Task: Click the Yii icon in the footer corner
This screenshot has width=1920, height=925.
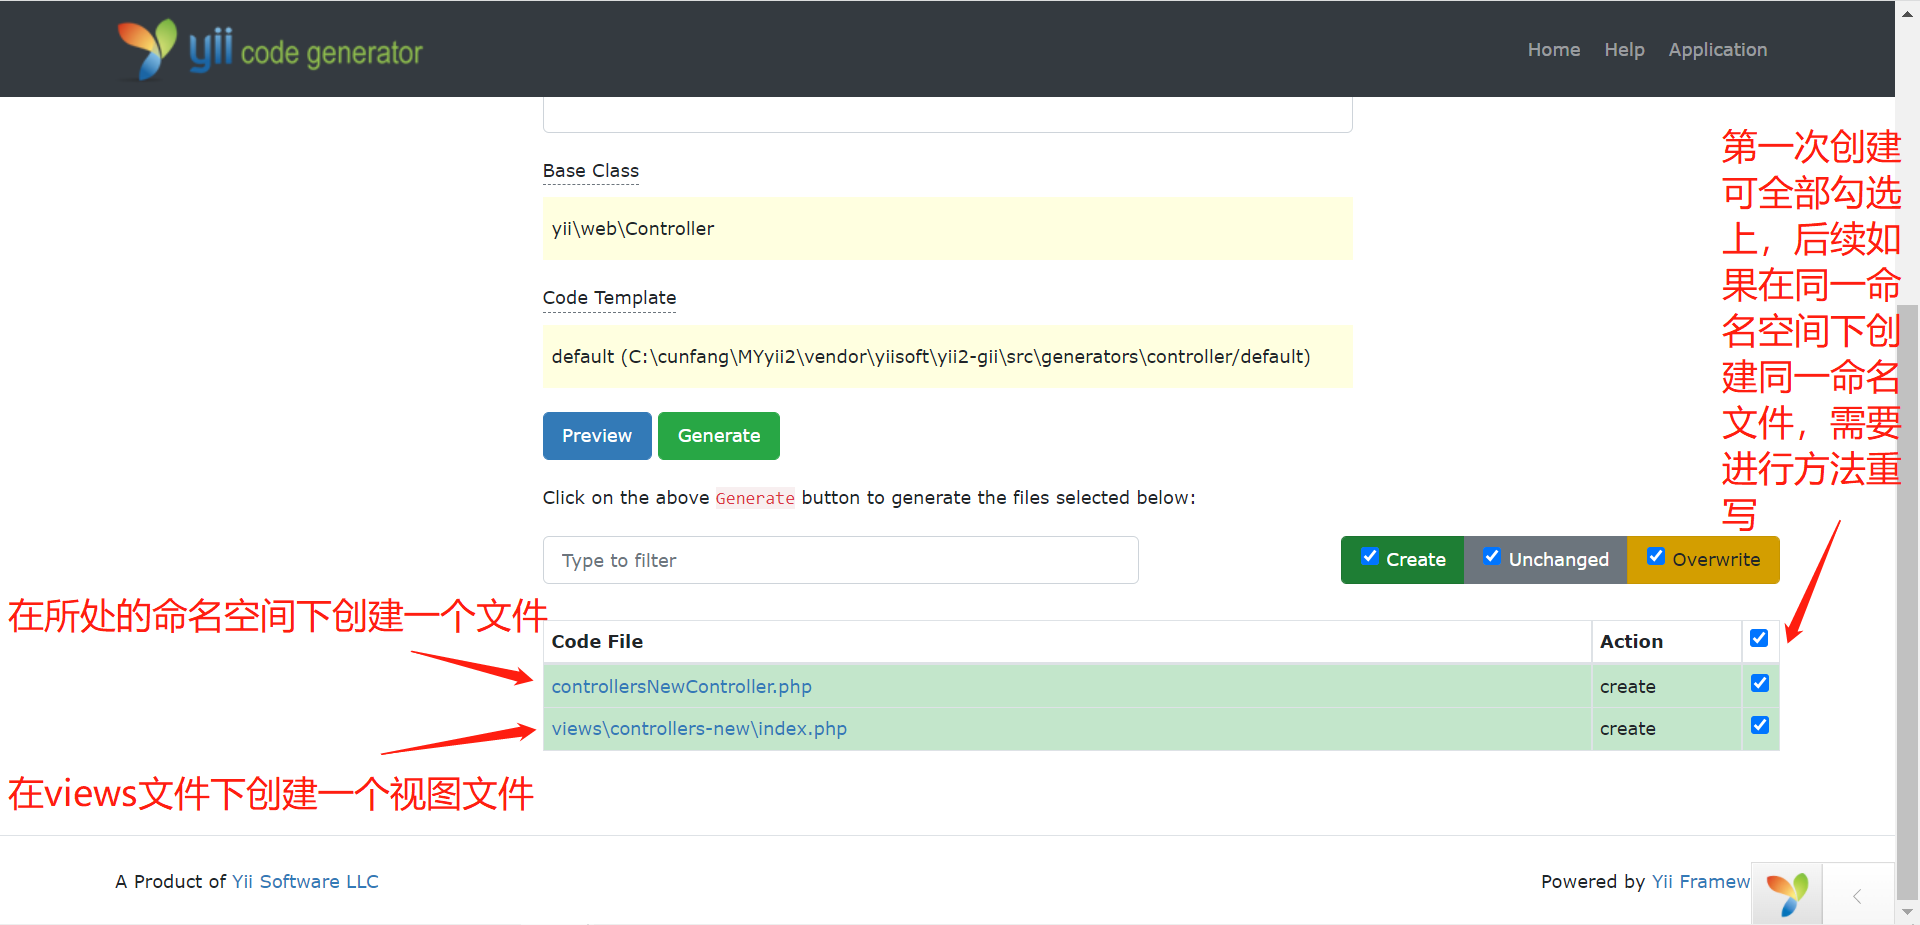Action: (1787, 893)
